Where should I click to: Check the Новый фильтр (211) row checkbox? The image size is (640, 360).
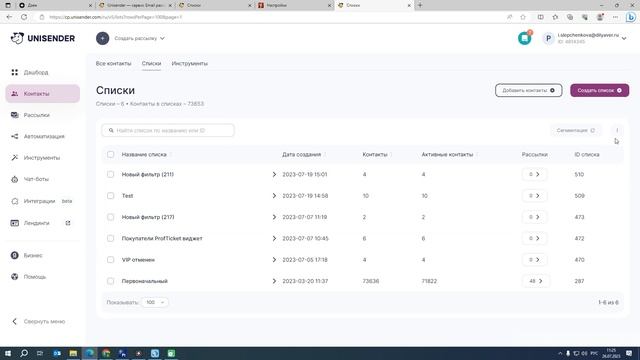click(111, 174)
